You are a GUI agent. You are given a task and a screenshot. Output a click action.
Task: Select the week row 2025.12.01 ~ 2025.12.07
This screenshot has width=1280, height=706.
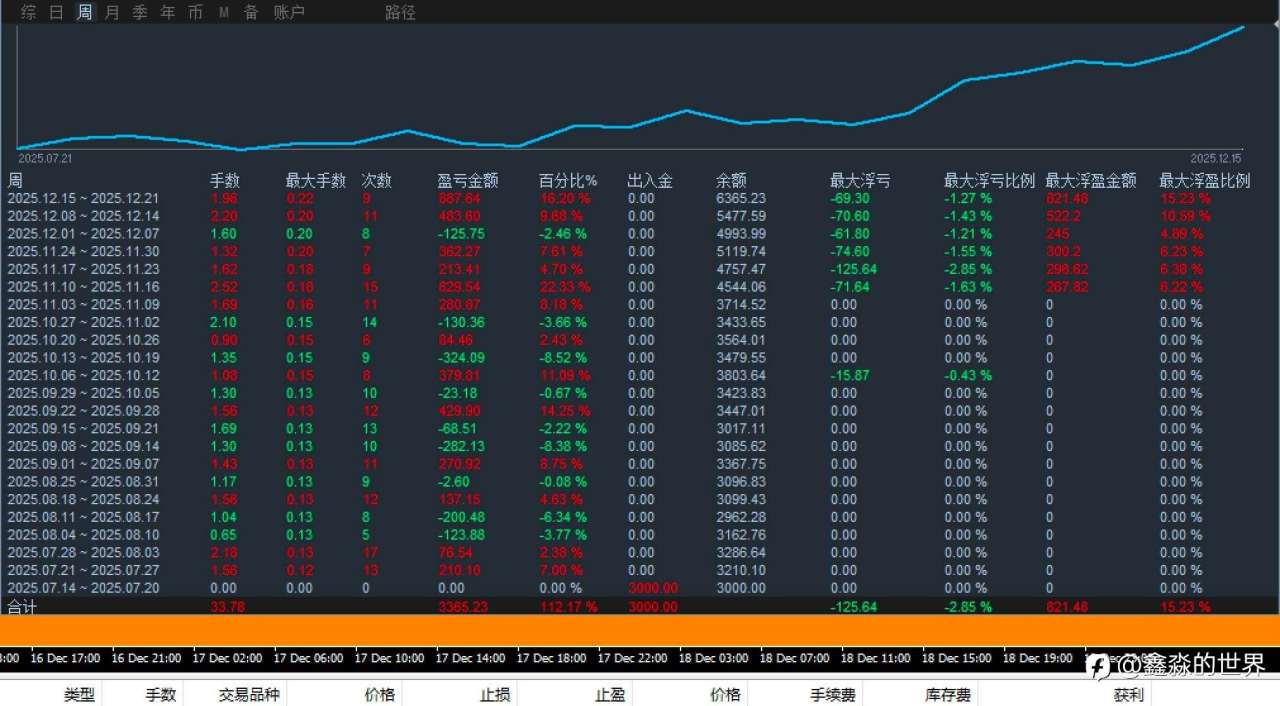click(640, 234)
